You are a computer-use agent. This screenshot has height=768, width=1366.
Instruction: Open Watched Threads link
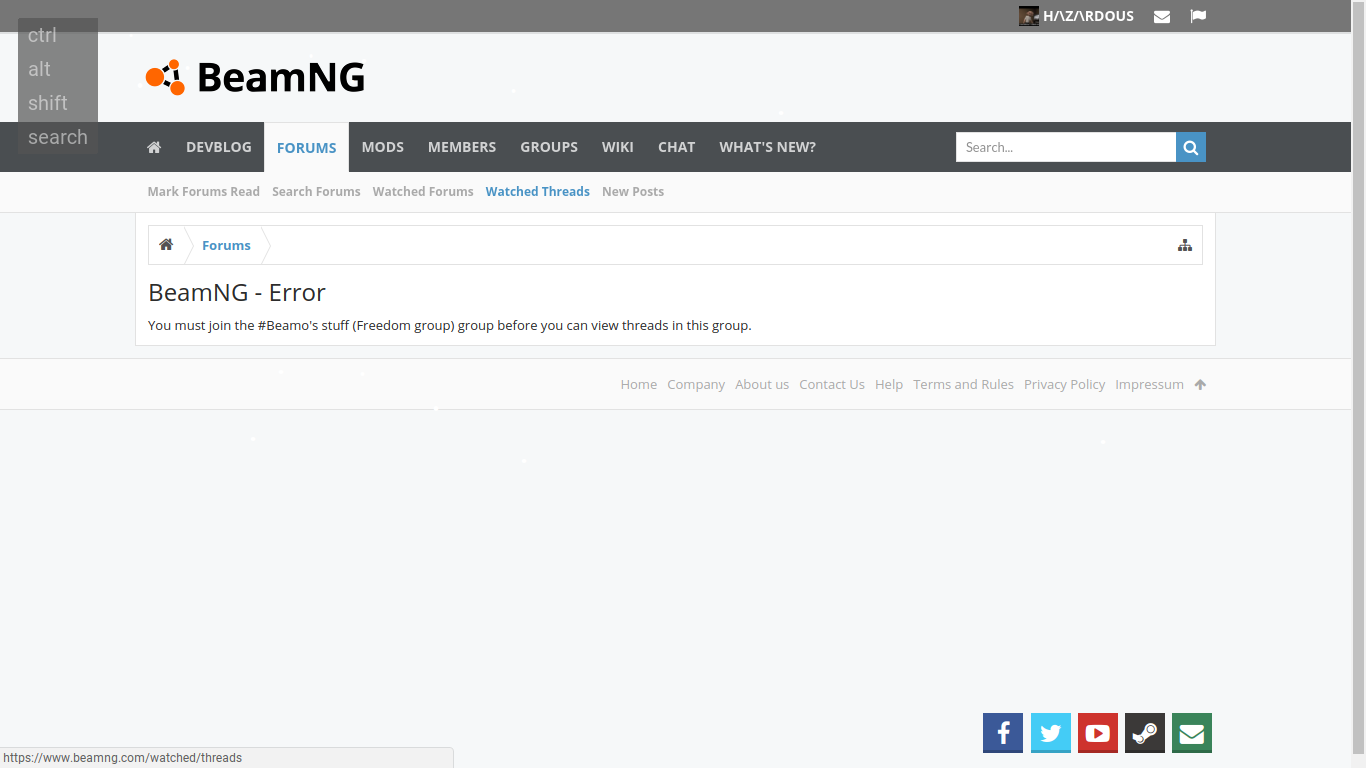[538, 192]
